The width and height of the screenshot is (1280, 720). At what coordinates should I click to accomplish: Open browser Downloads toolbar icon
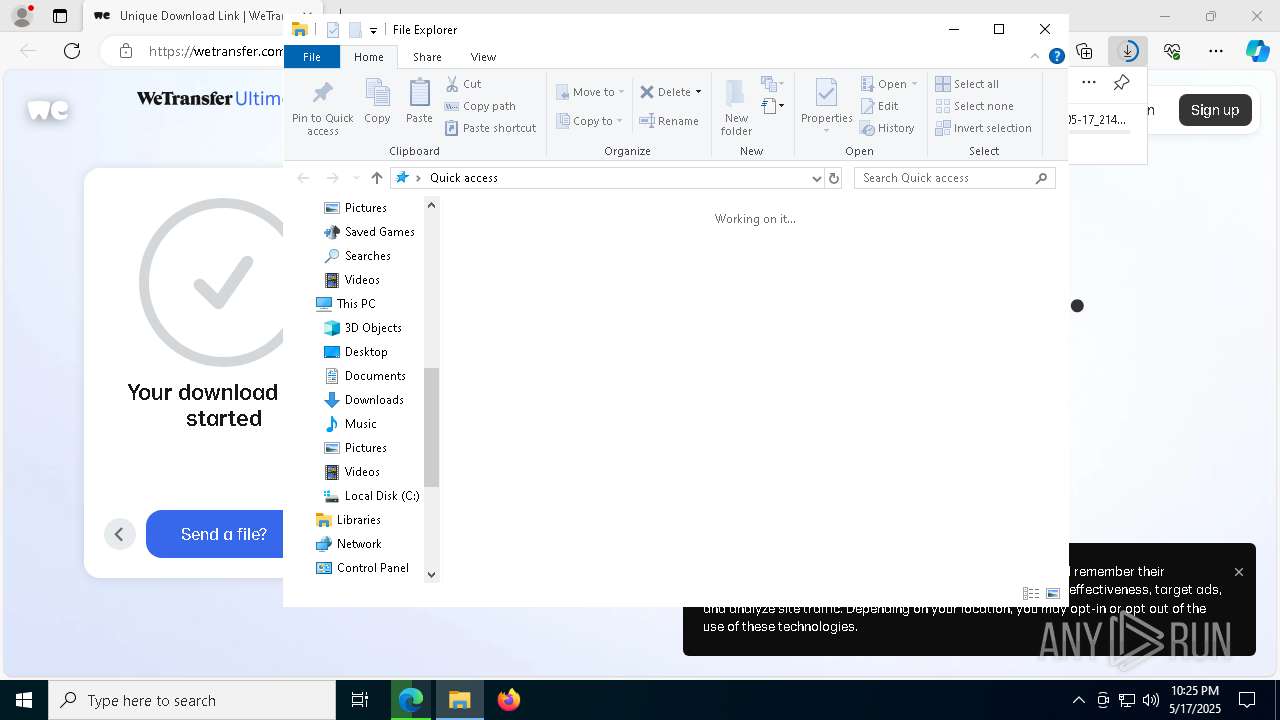click(x=1128, y=50)
